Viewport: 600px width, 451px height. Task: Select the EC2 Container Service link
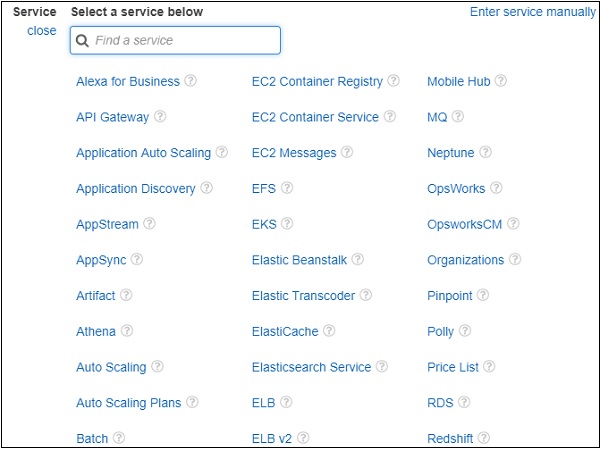[x=315, y=117]
